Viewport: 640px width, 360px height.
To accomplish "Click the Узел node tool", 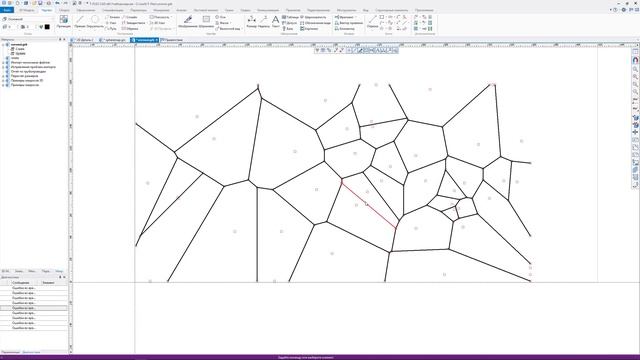I will (111, 23).
